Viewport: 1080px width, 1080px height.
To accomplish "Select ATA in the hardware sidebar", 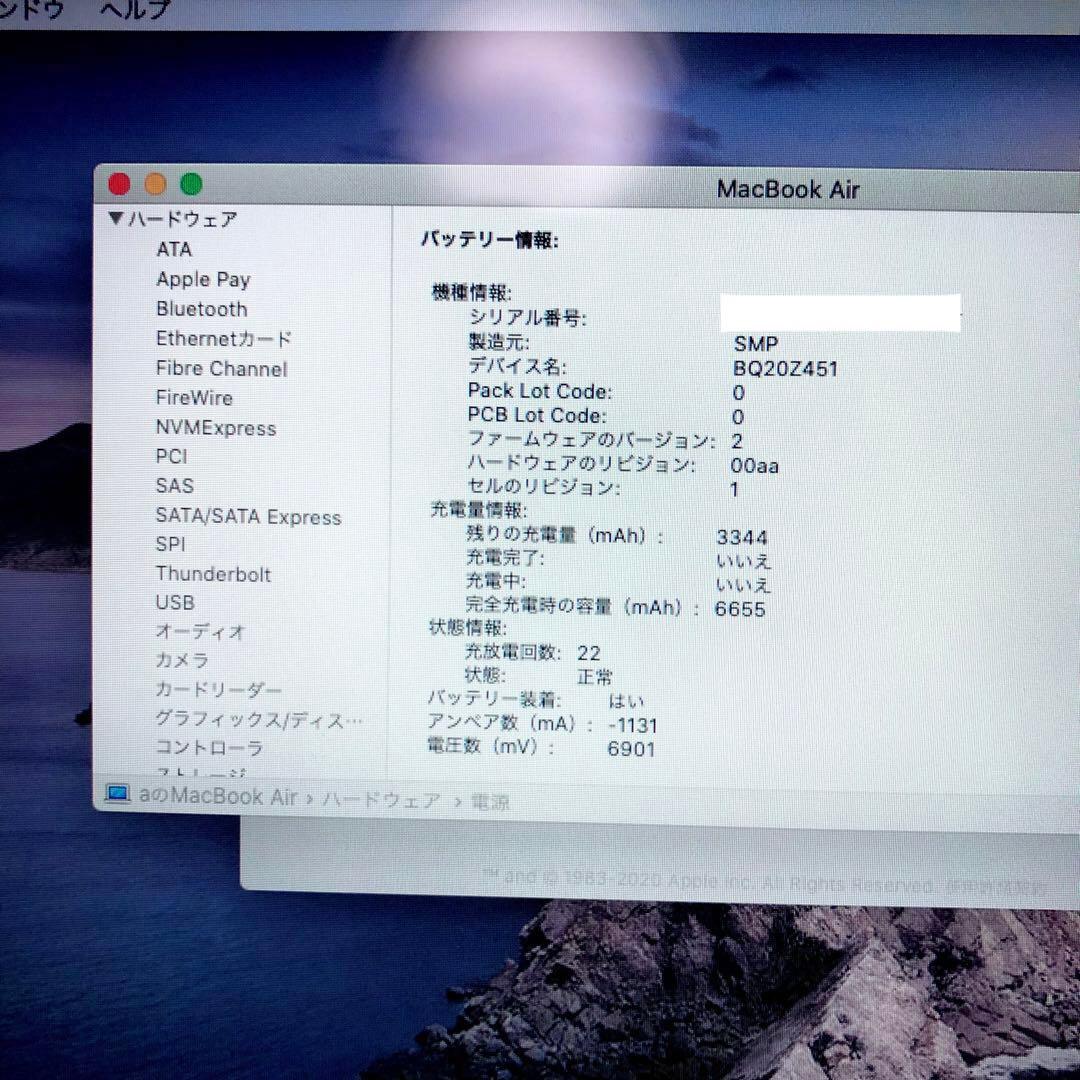I will [175, 249].
